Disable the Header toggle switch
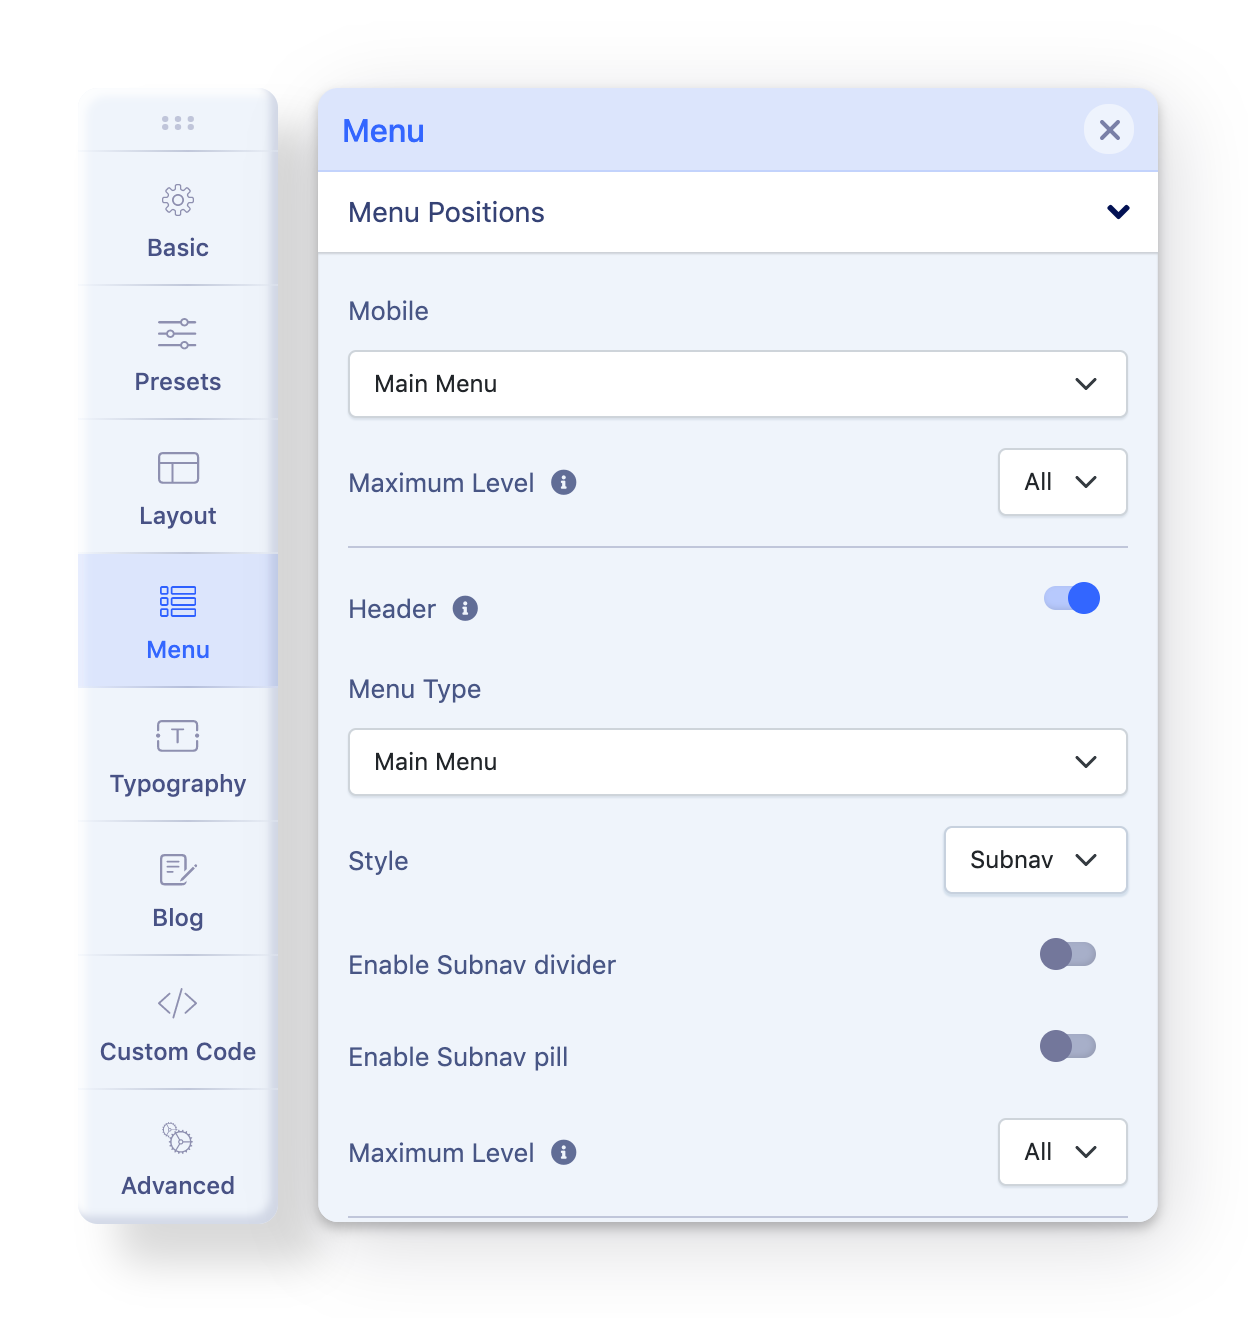Viewport: 1248px width, 1318px height. (1072, 598)
